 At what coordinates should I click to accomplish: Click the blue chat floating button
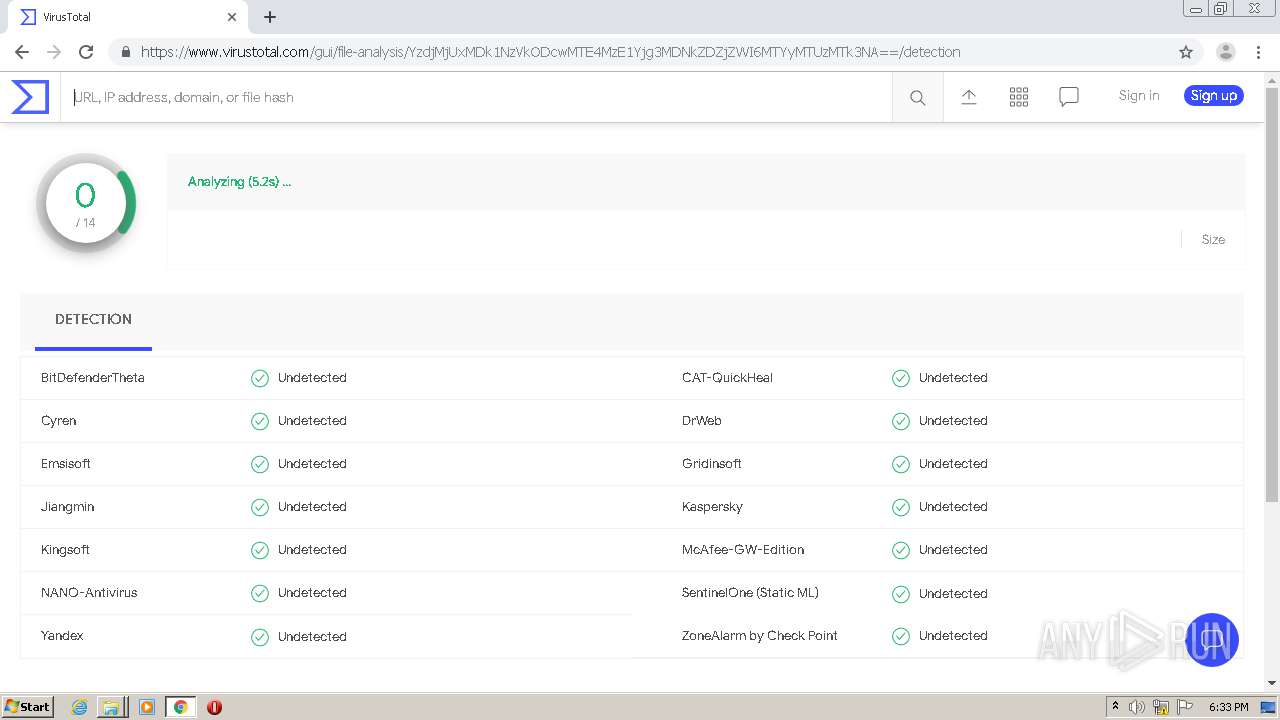(x=1212, y=640)
